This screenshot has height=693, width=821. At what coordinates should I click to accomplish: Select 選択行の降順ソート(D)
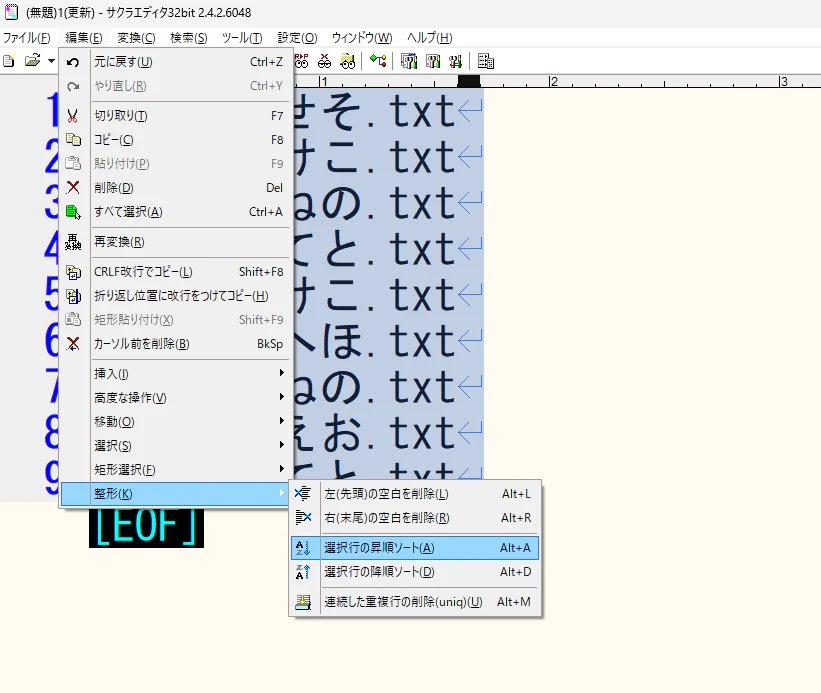(415, 572)
